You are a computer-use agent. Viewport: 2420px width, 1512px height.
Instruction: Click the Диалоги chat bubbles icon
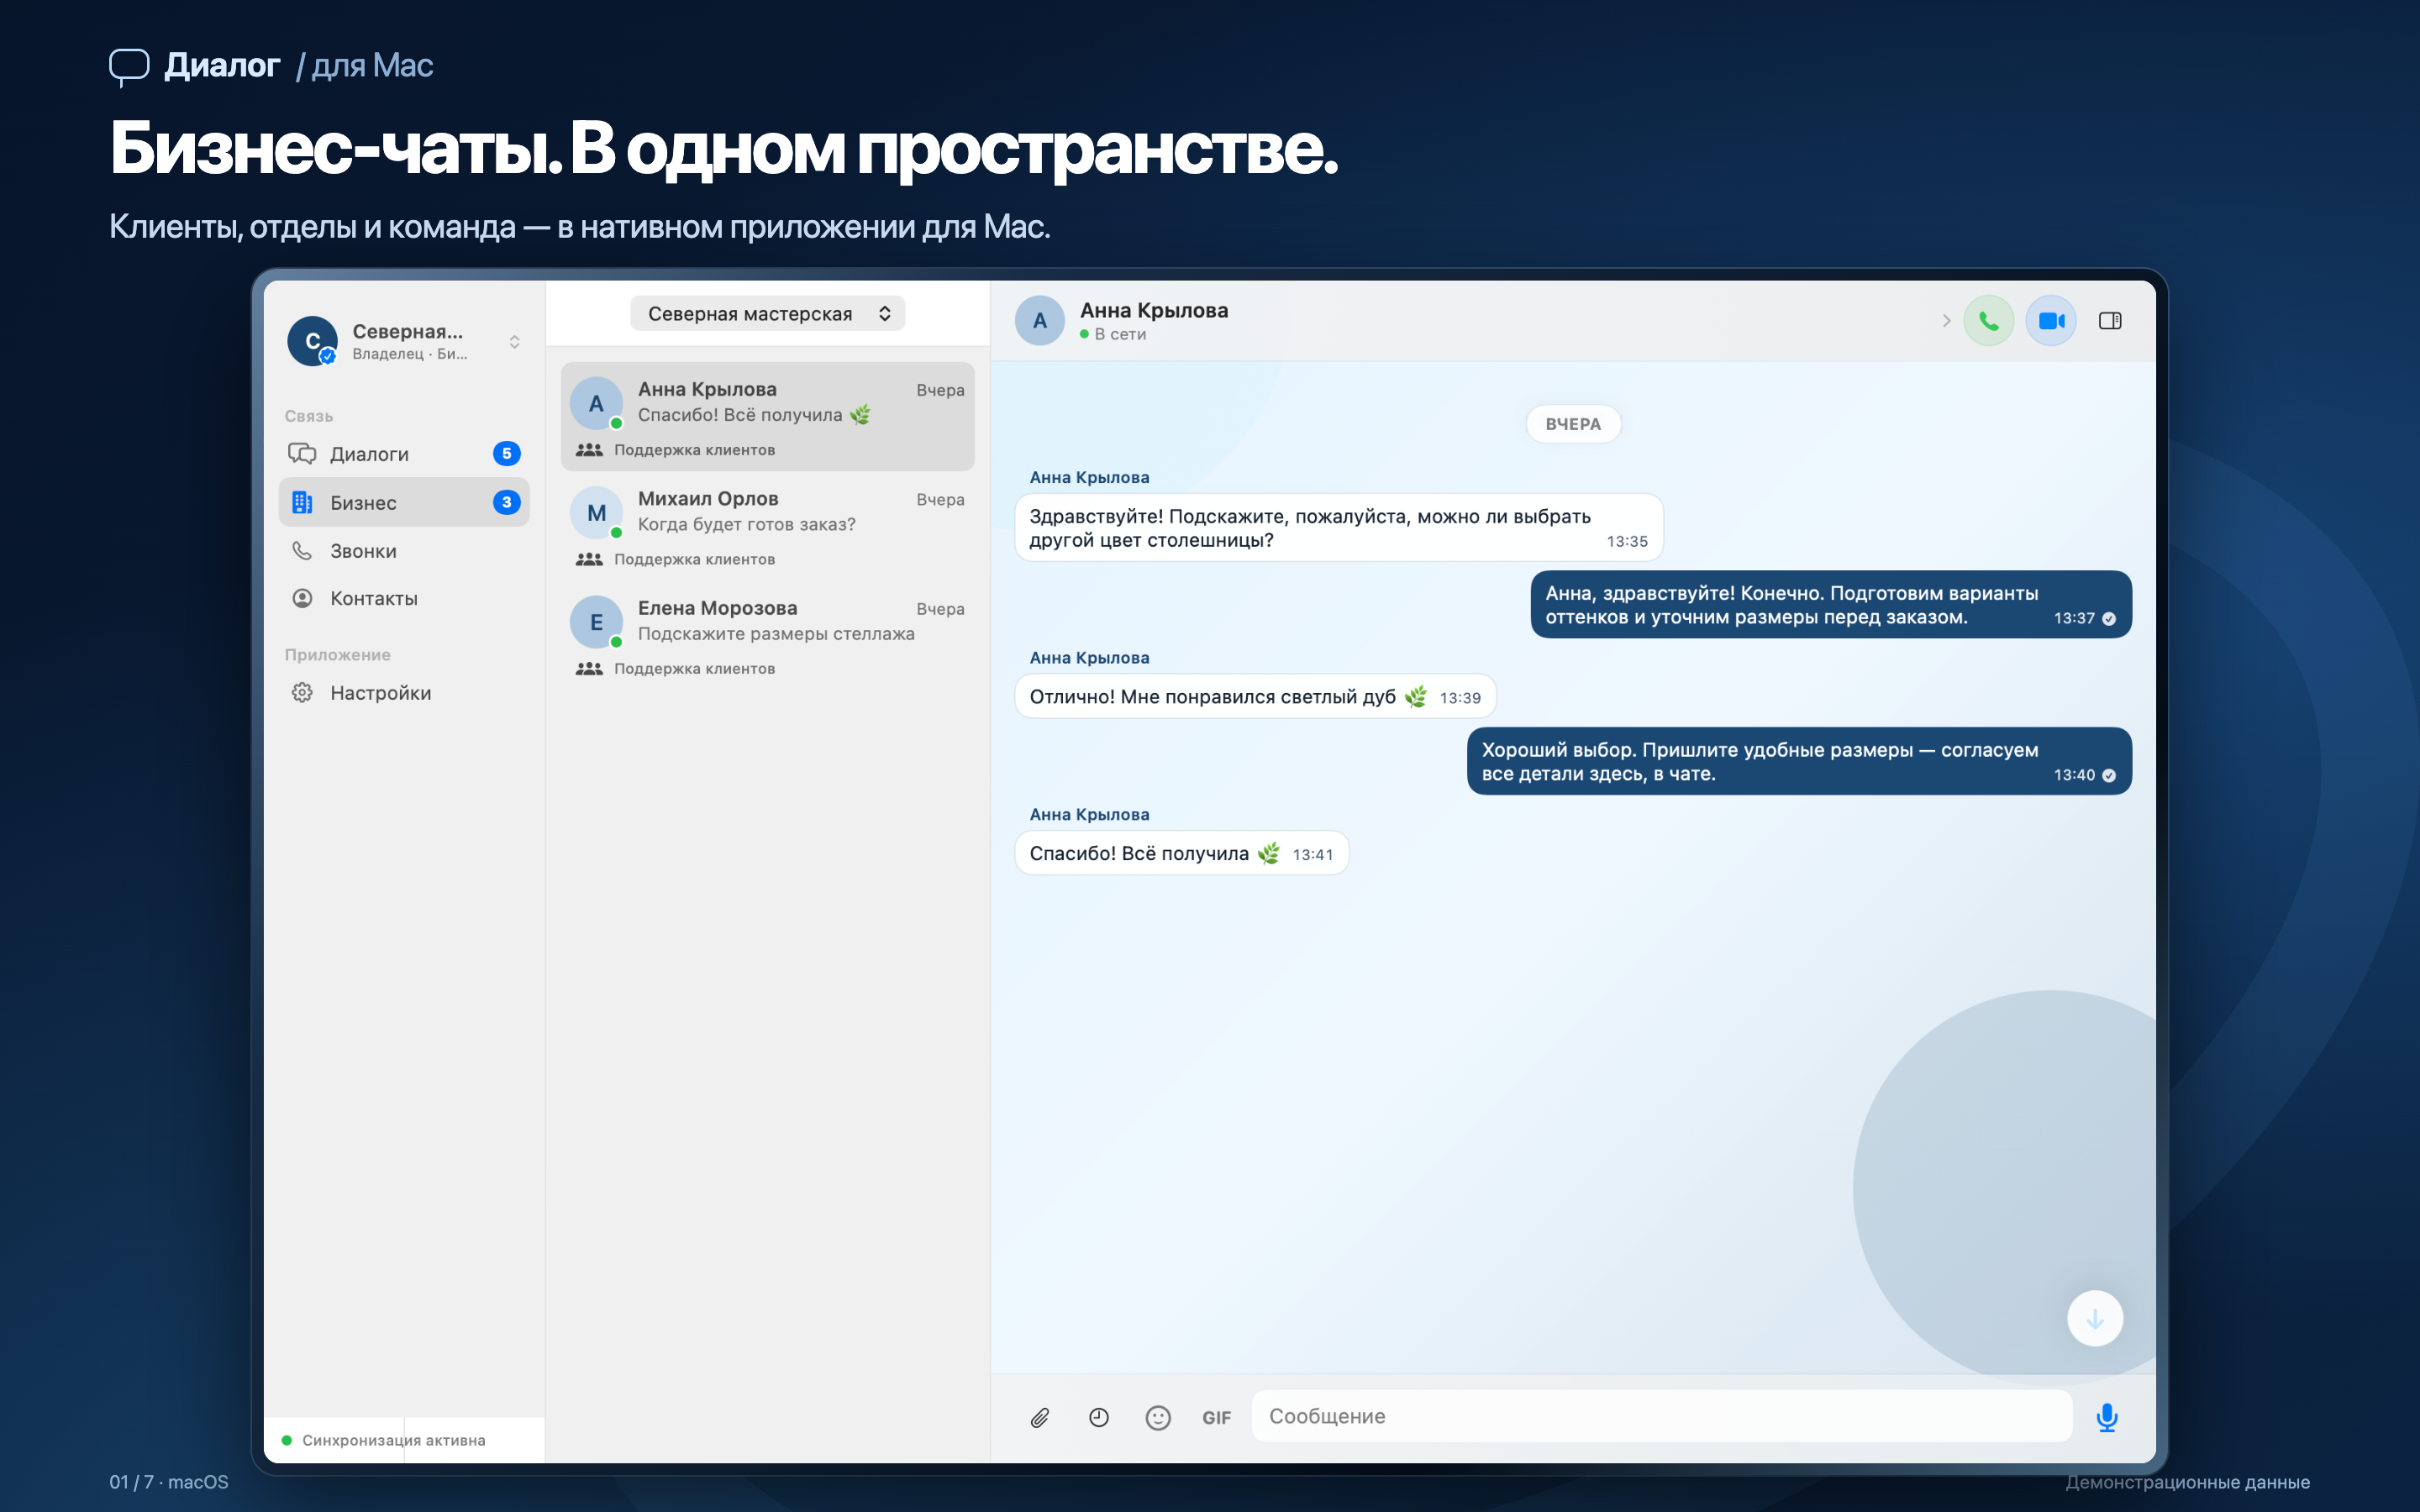pyautogui.click(x=302, y=454)
